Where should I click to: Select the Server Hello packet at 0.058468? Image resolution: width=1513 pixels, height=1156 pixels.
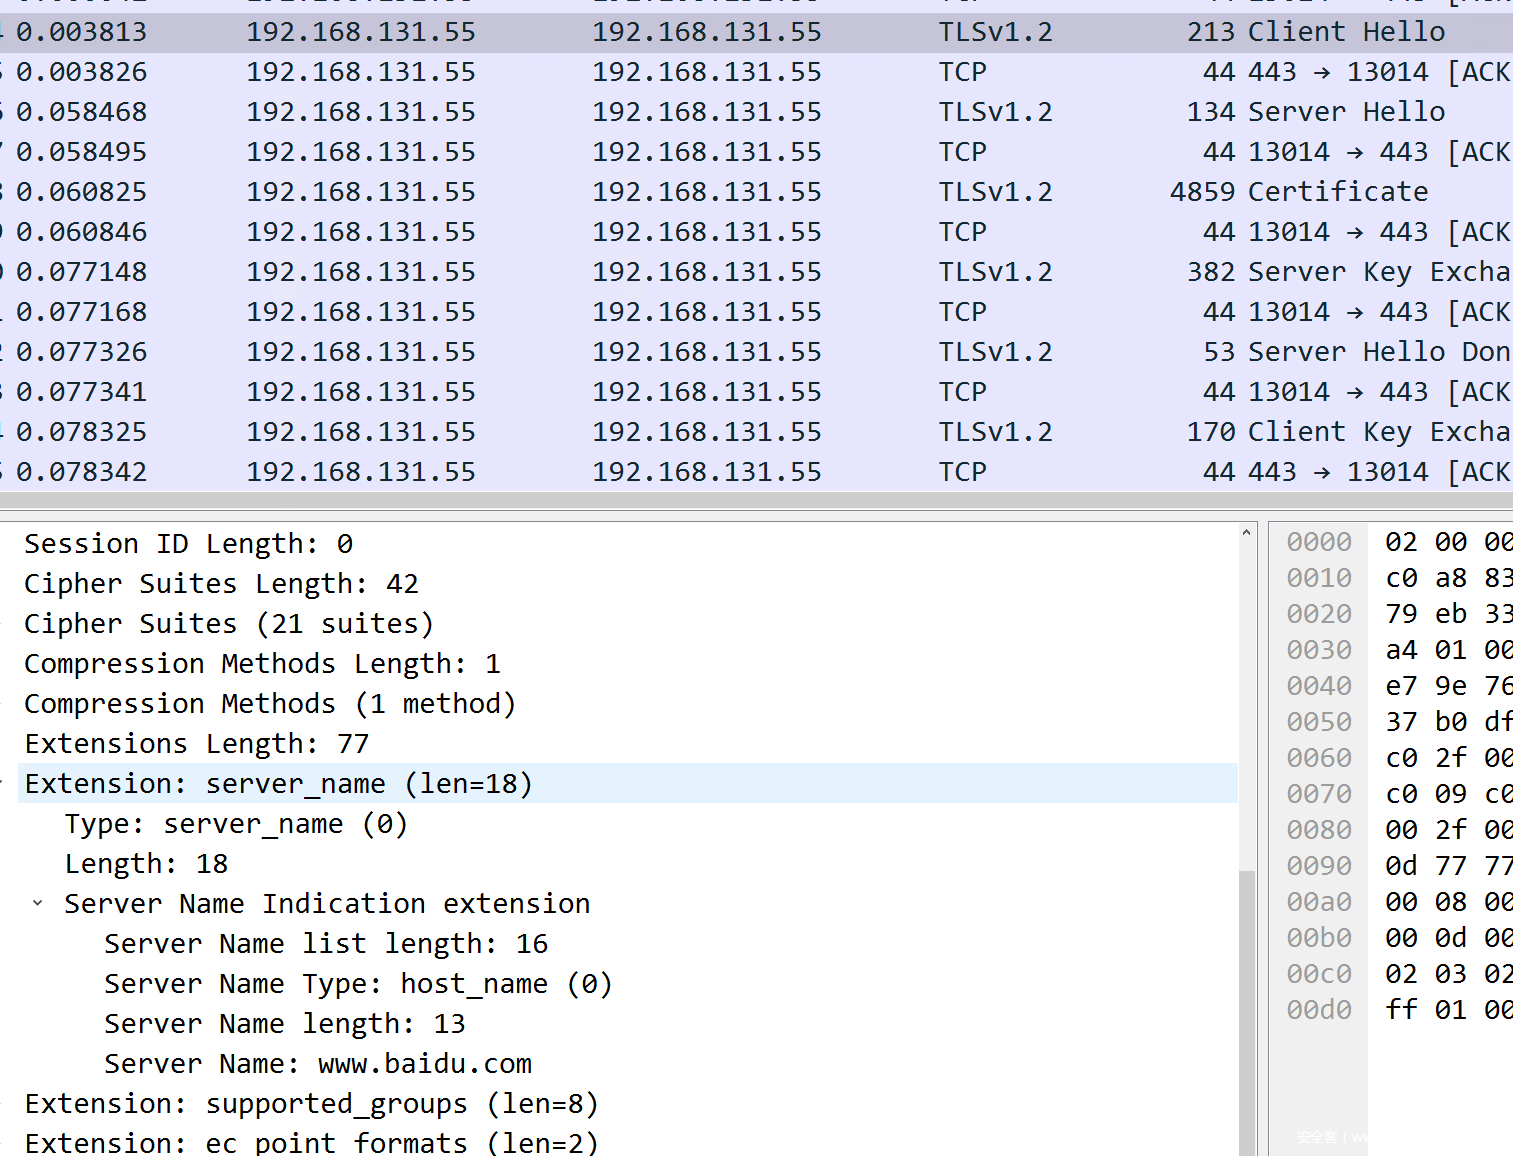700,112
